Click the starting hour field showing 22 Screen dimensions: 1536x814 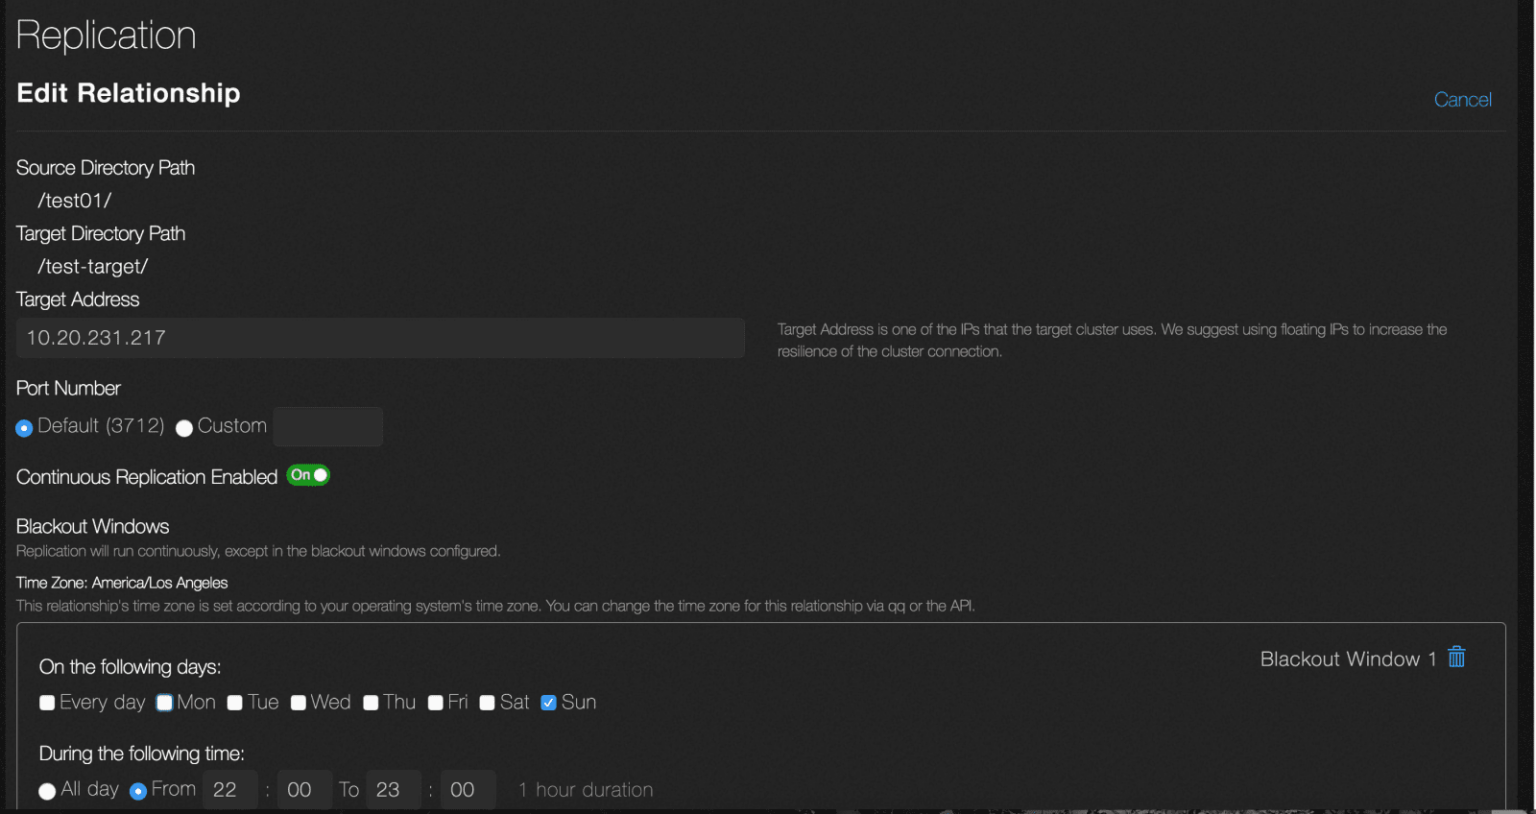tap(230, 789)
